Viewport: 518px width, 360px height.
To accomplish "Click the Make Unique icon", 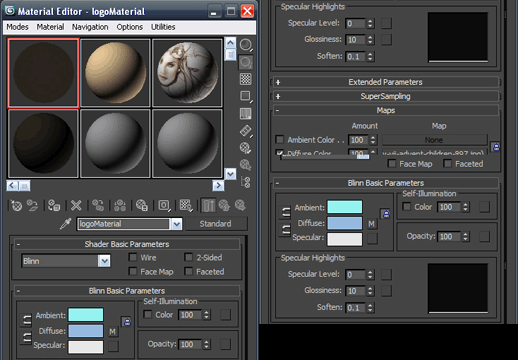I will tap(120, 205).
